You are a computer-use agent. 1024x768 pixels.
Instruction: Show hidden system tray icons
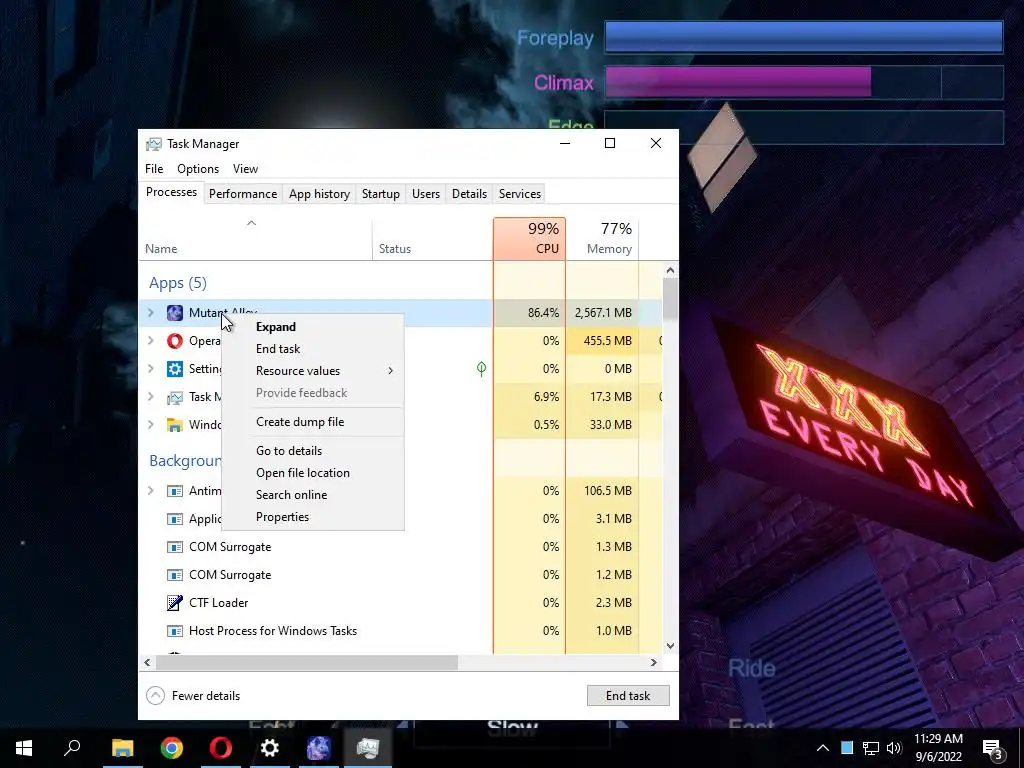tap(823, 748)
